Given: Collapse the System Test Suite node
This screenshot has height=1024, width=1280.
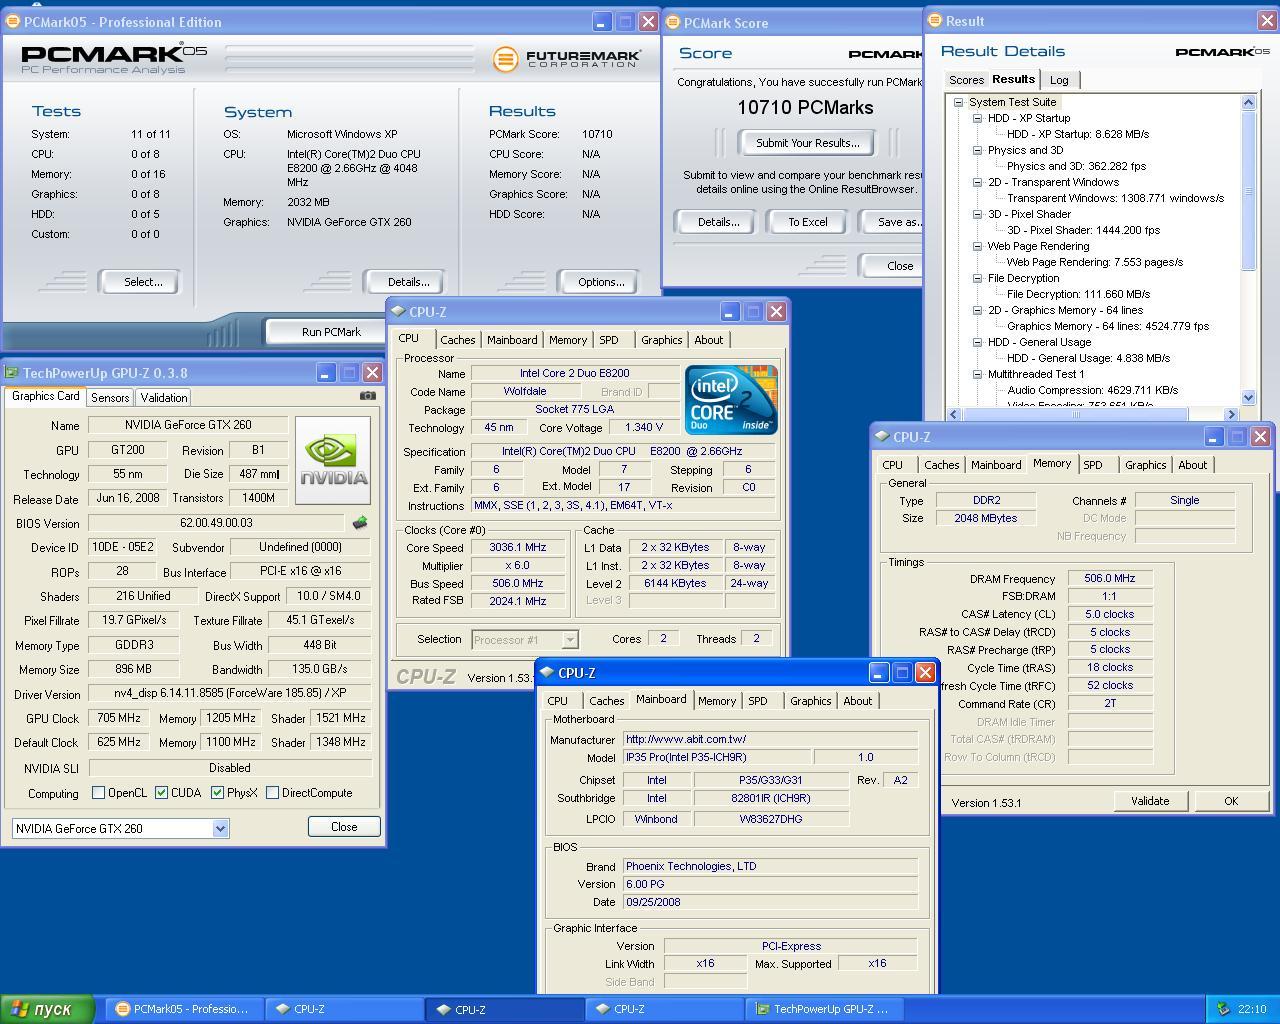Looking at the screenshot, I should pyautogui.click(x=958, y=102).
